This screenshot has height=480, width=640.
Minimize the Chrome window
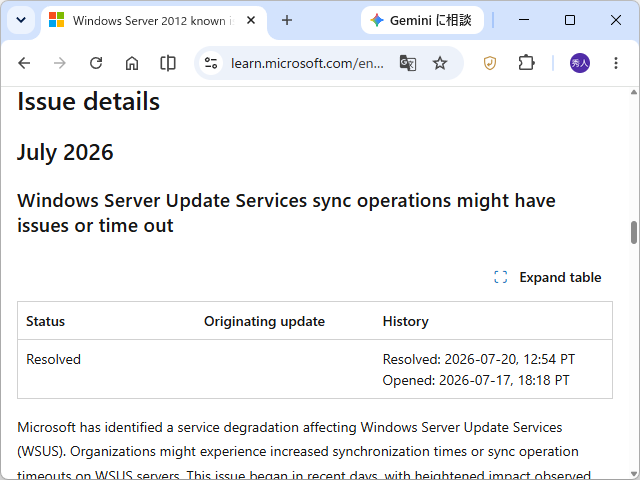click(x=524, y=20)
